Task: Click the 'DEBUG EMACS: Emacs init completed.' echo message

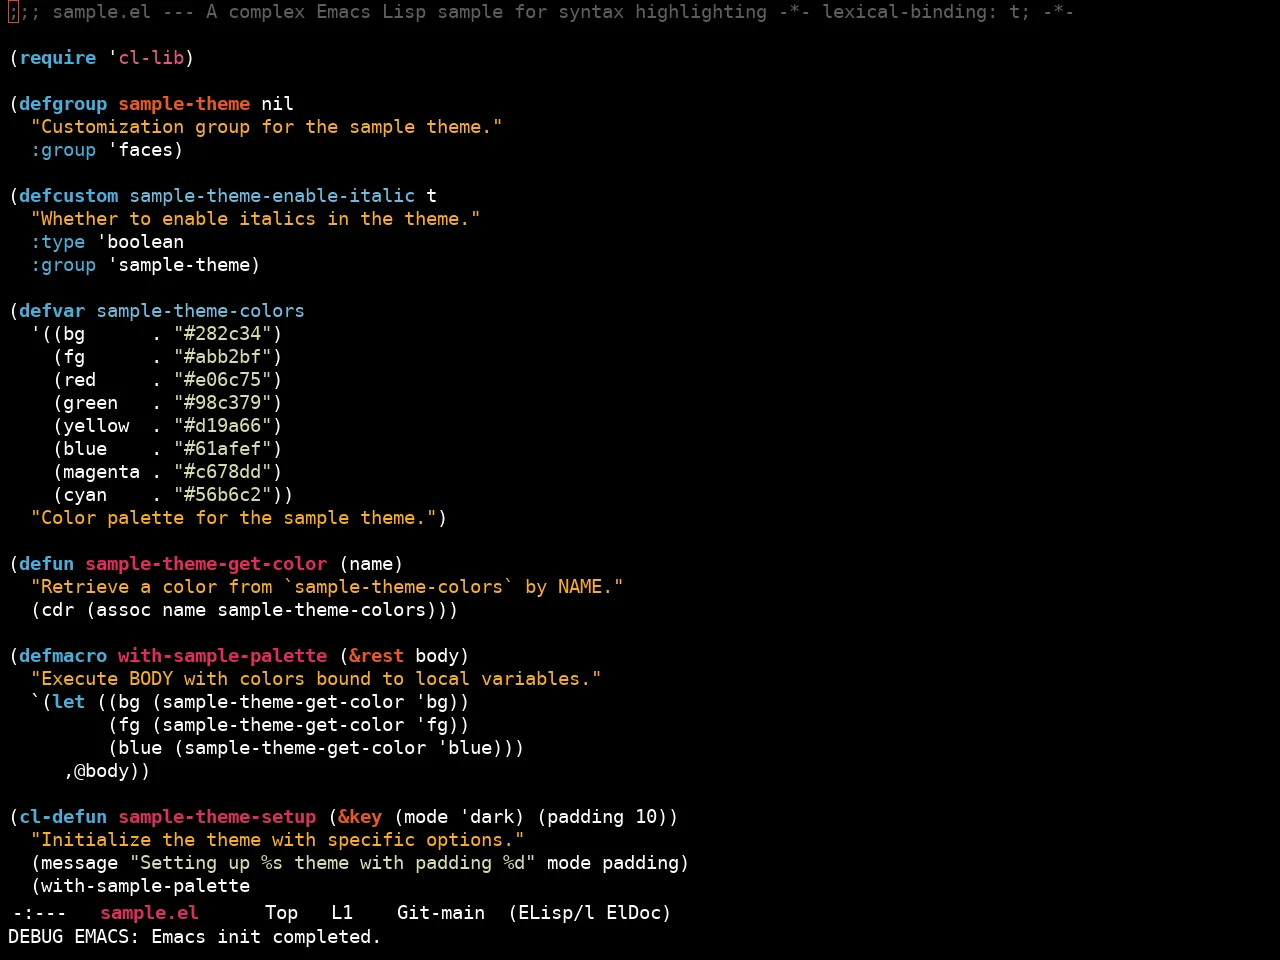Action: coord(195,937)
